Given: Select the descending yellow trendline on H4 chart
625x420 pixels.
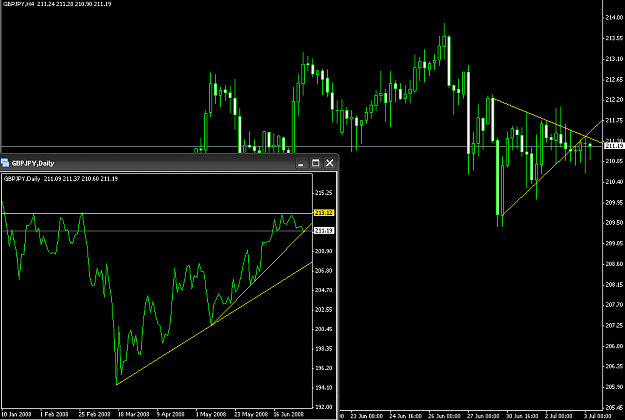Looking at the screenshot, I should tap(548, 120).
